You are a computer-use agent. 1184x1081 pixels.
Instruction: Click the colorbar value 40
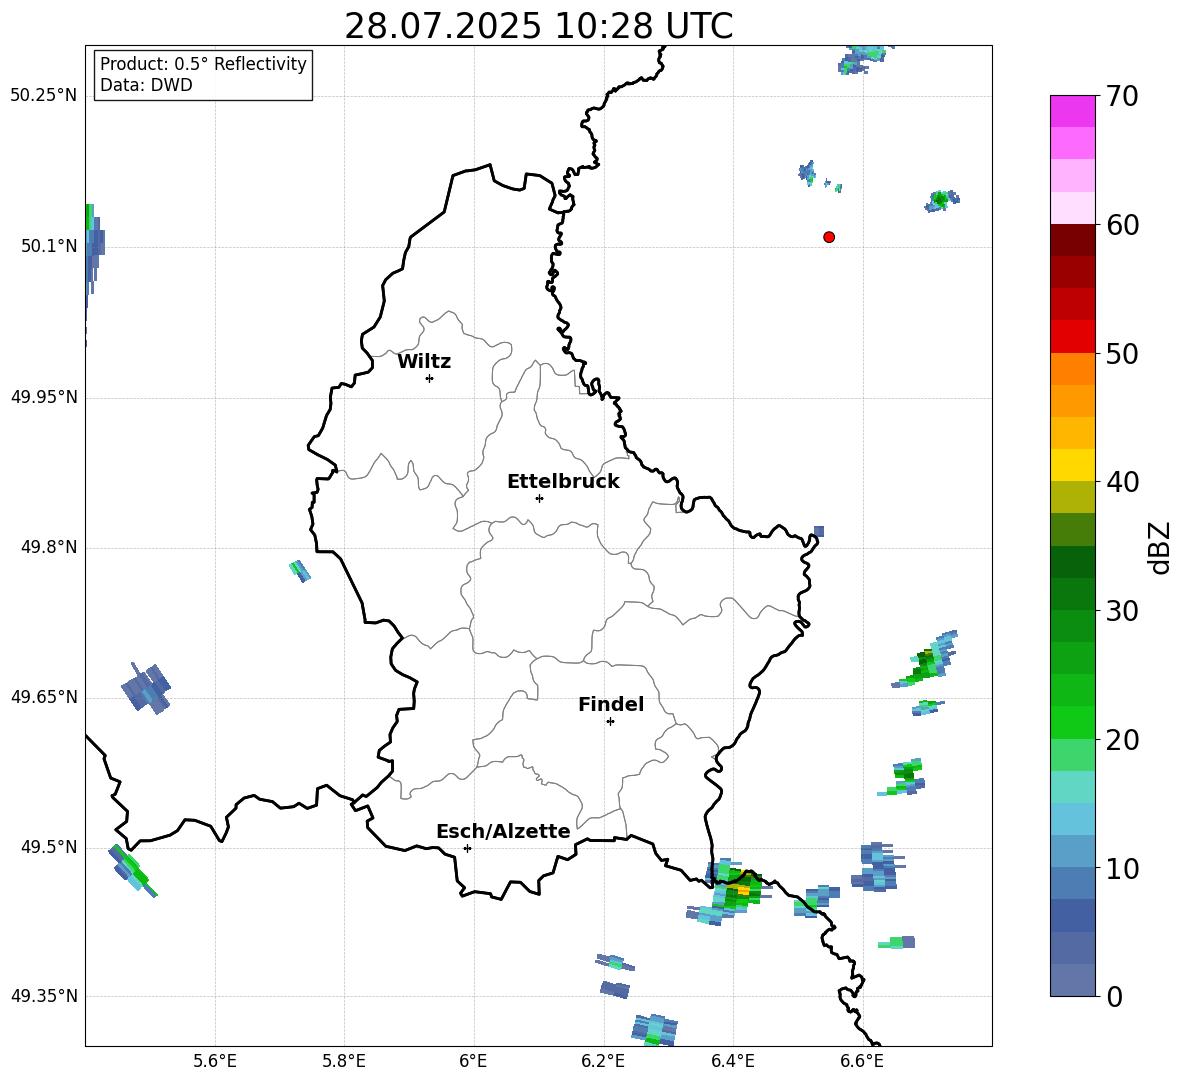[1122, 482]
